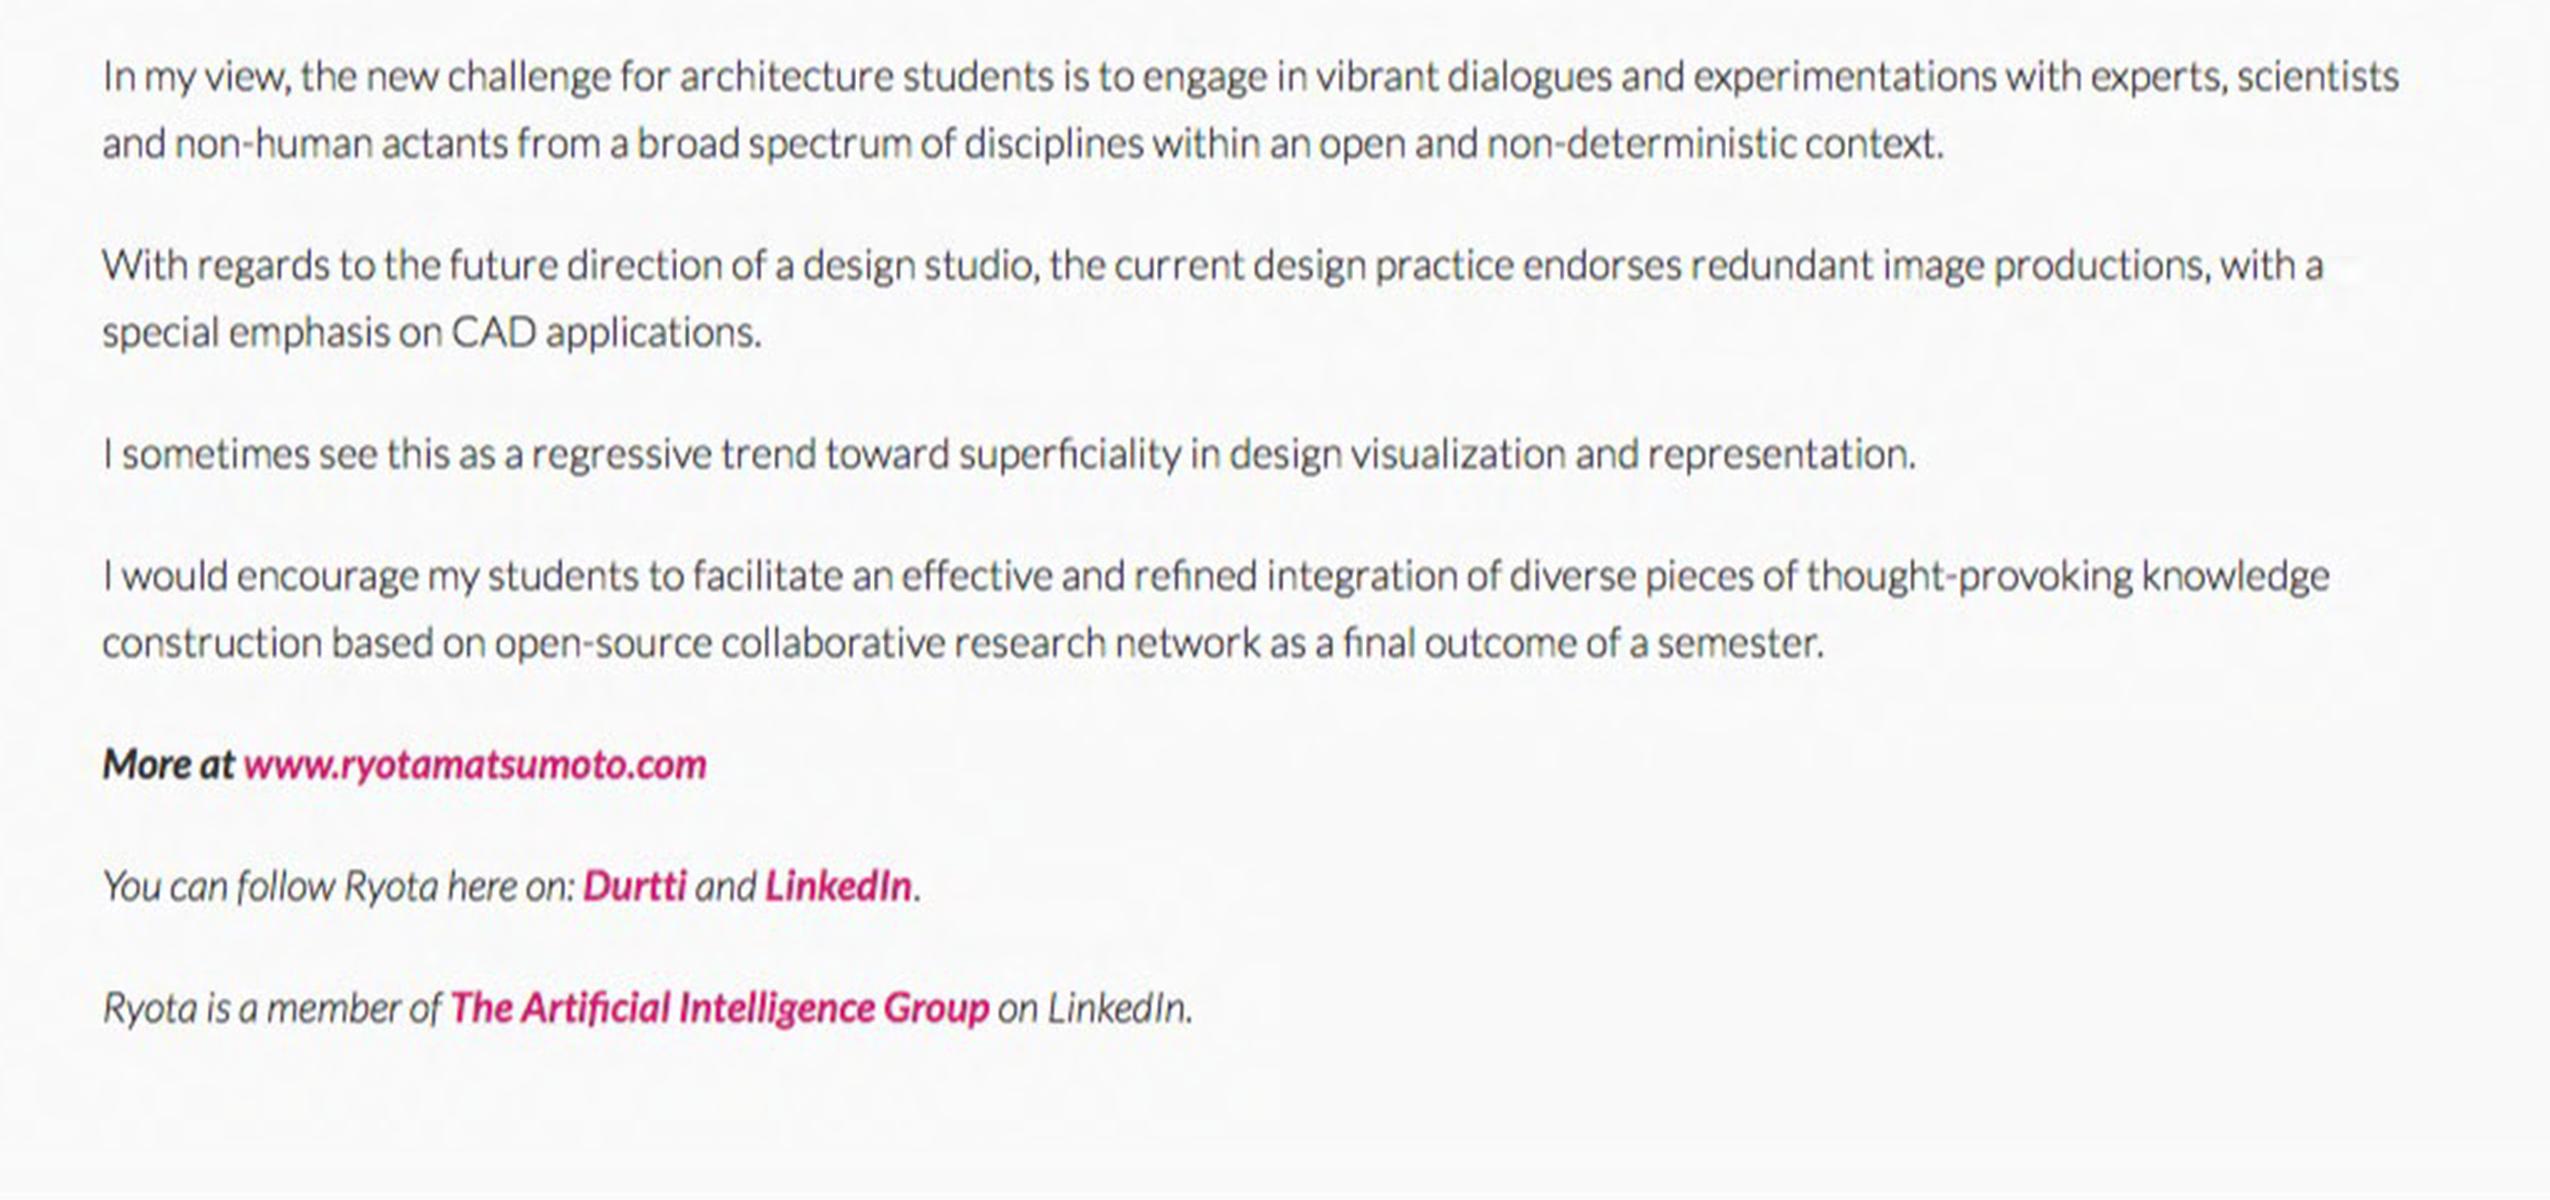Click the 'Ryota is a member of' text

271,1008
